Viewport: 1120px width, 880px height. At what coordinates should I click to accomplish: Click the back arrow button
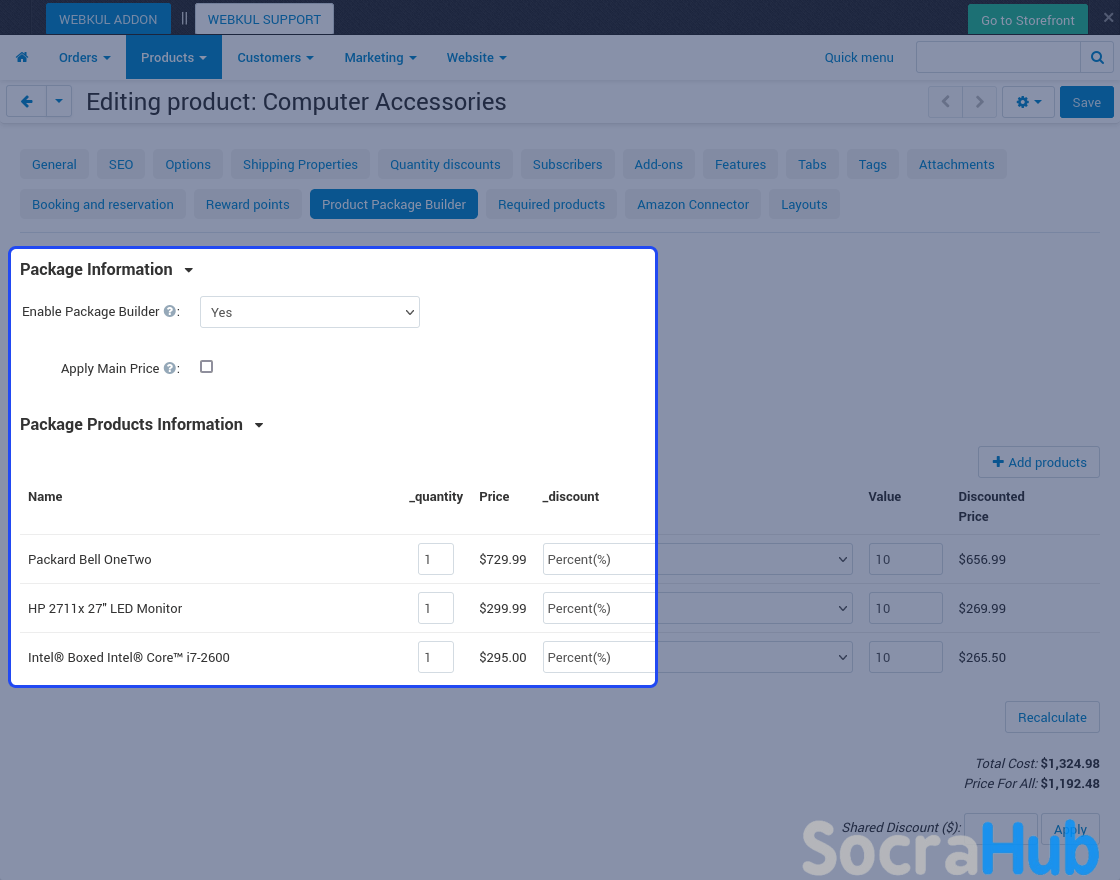point(26,101)
